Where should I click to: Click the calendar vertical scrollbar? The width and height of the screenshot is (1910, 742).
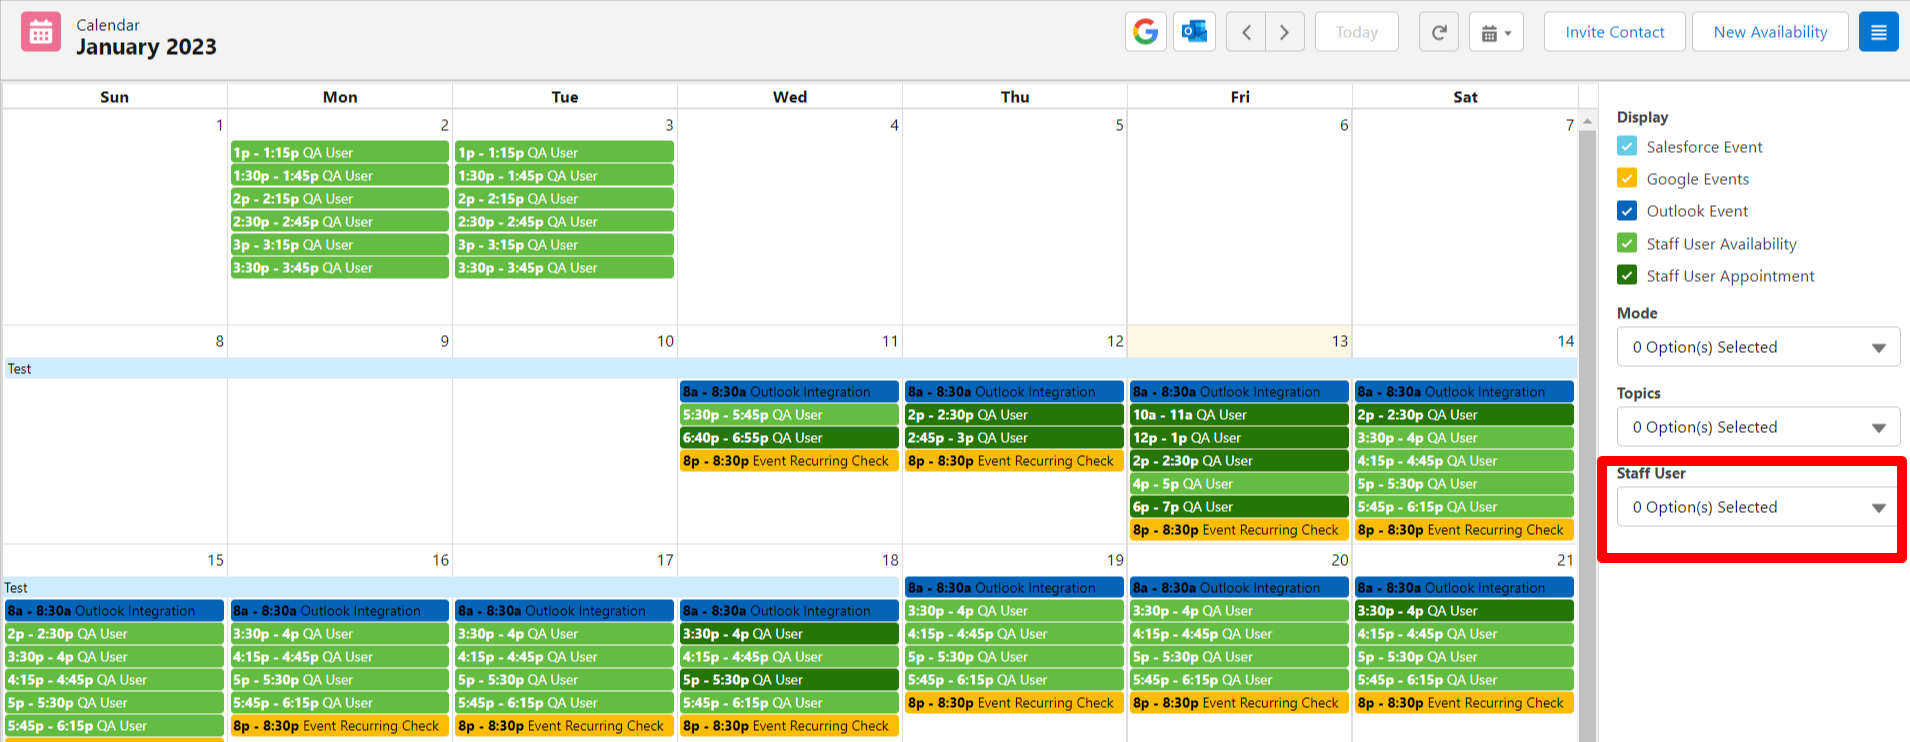click(1587, 400)
